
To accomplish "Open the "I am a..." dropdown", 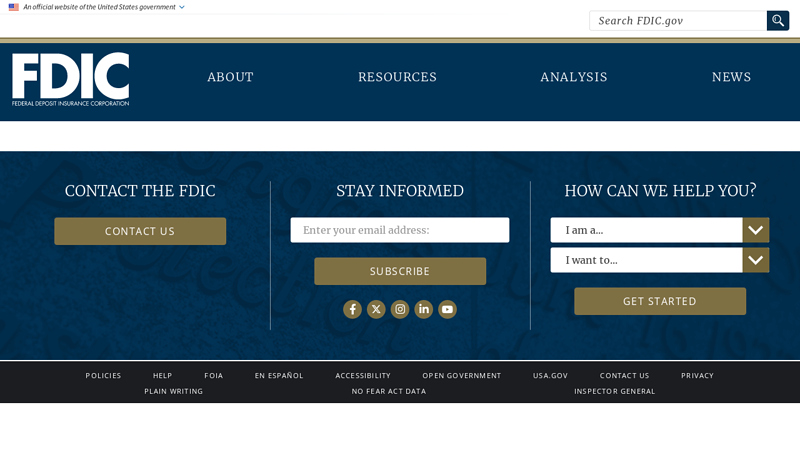I will [x=660, y=230].
